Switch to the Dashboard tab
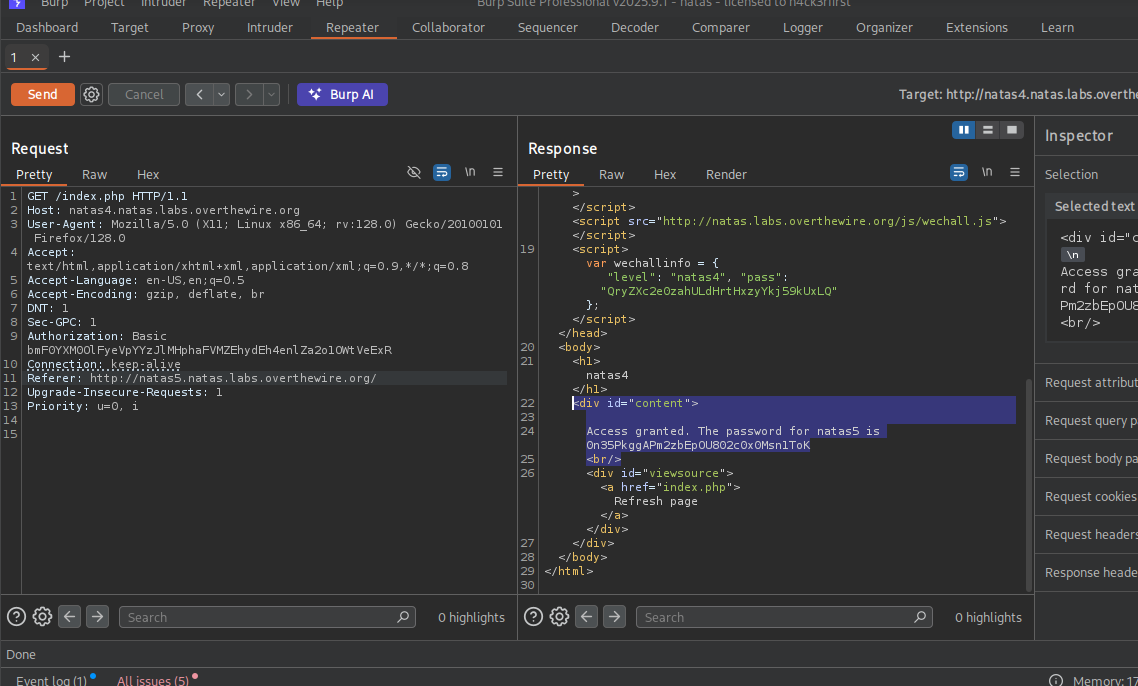The width and height of the screenshot is (1138, 686). 47,28
